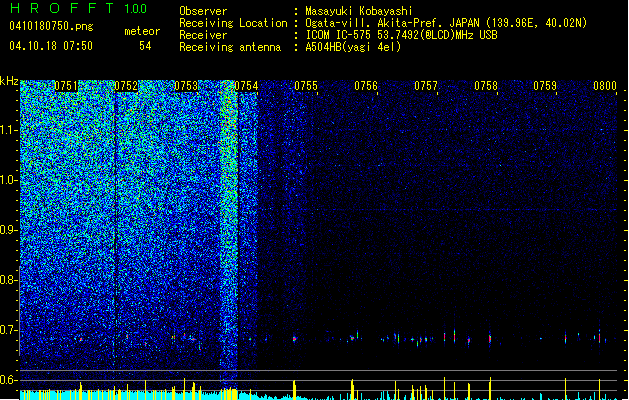
Task: Click the meteor count 54
Action: pyautogui.click(x=145, y=46)
